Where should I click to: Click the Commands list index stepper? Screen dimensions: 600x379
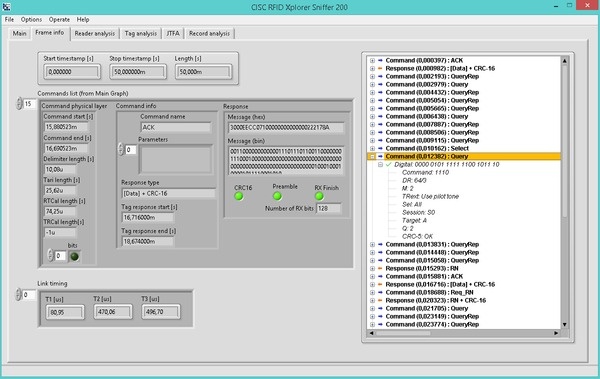coord(19,104)
